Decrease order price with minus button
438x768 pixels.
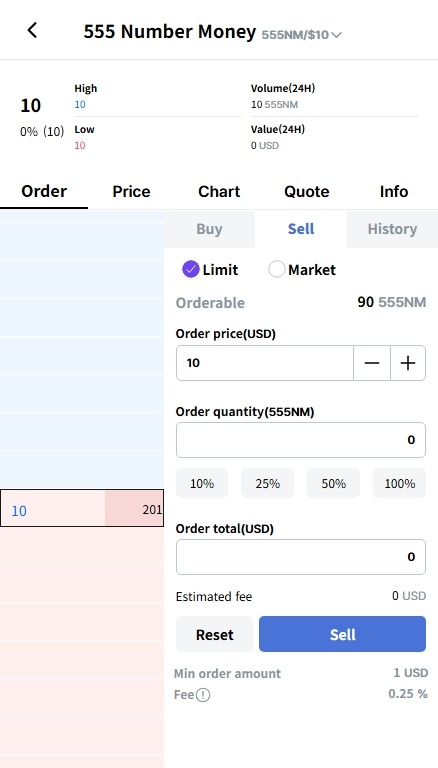[372, 363]
